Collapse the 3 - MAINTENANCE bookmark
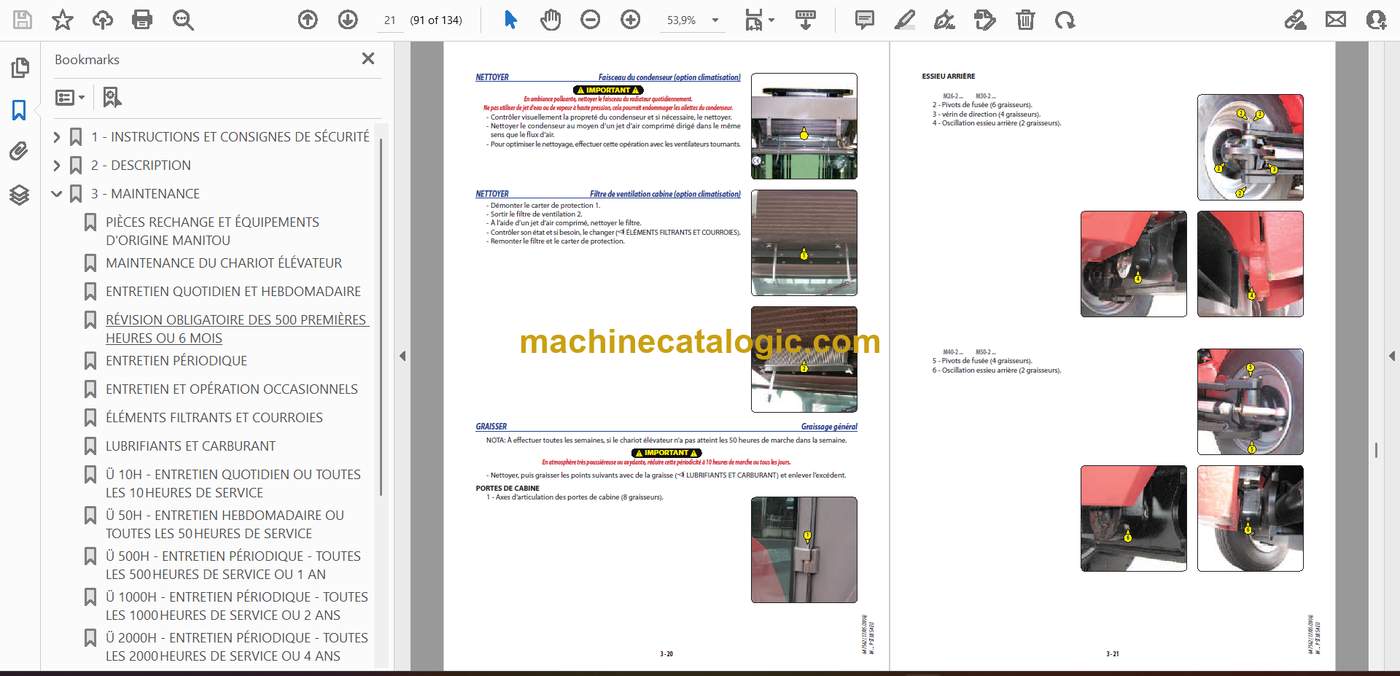The width and height of the screenshot is (1400, 676). click(x=57, y=194)
